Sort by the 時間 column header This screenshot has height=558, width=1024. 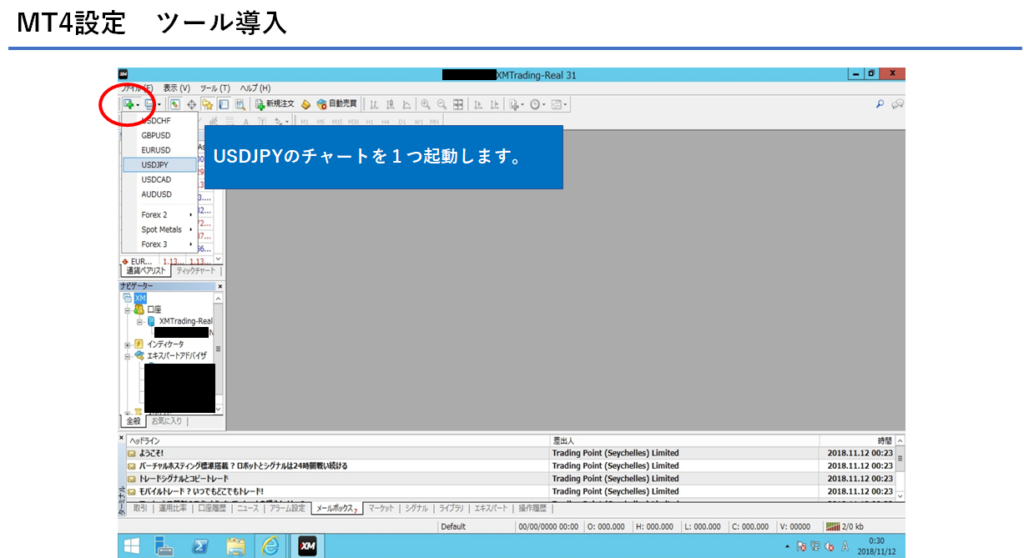[x=857, y=440]
